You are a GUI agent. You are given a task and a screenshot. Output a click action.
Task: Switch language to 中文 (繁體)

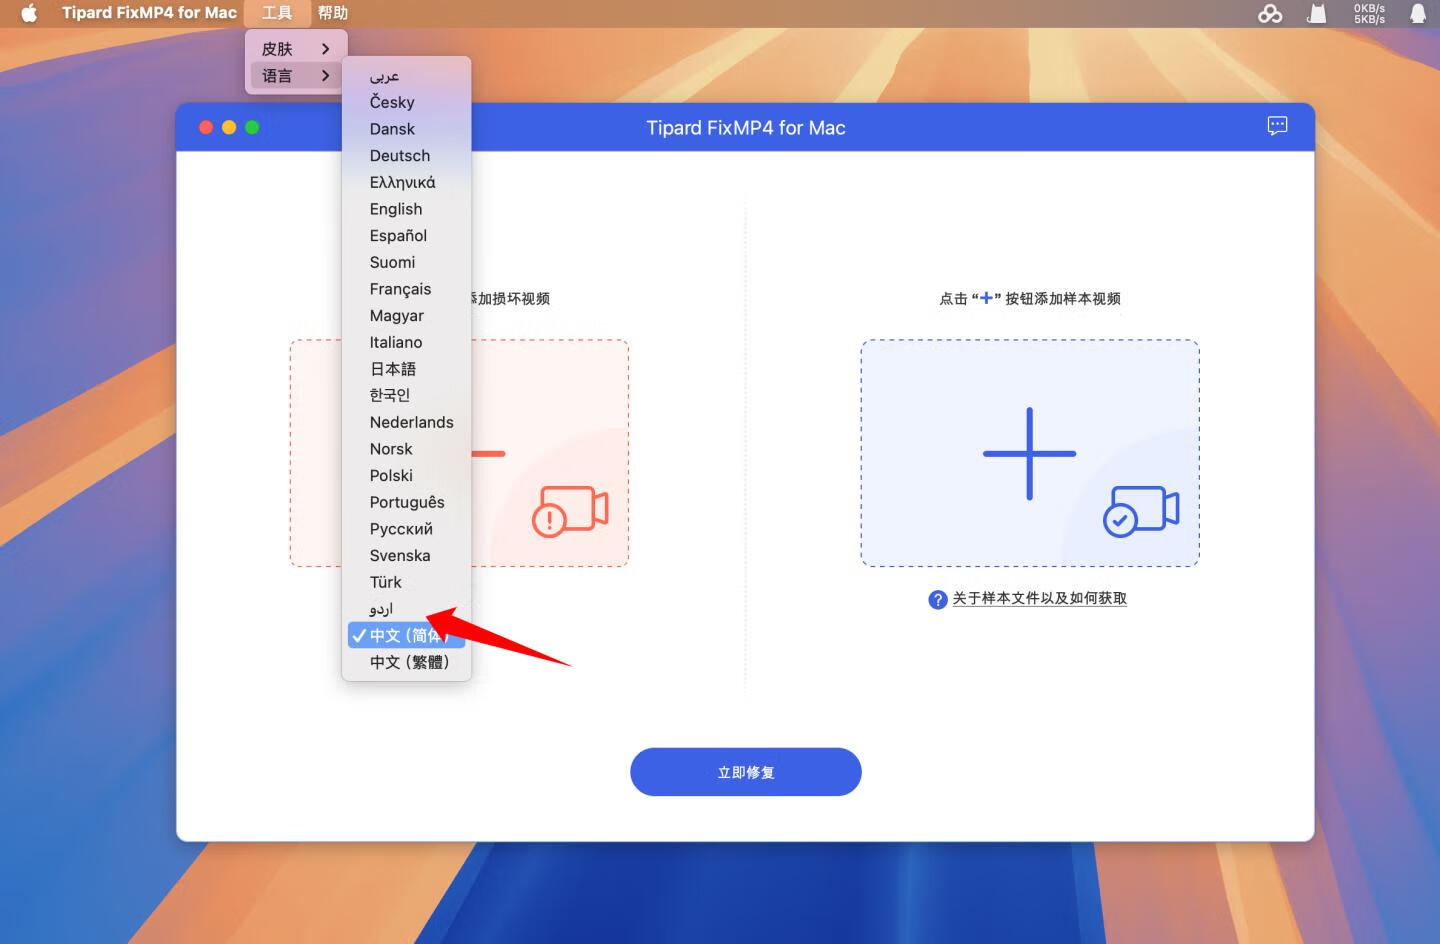[406, 662]
